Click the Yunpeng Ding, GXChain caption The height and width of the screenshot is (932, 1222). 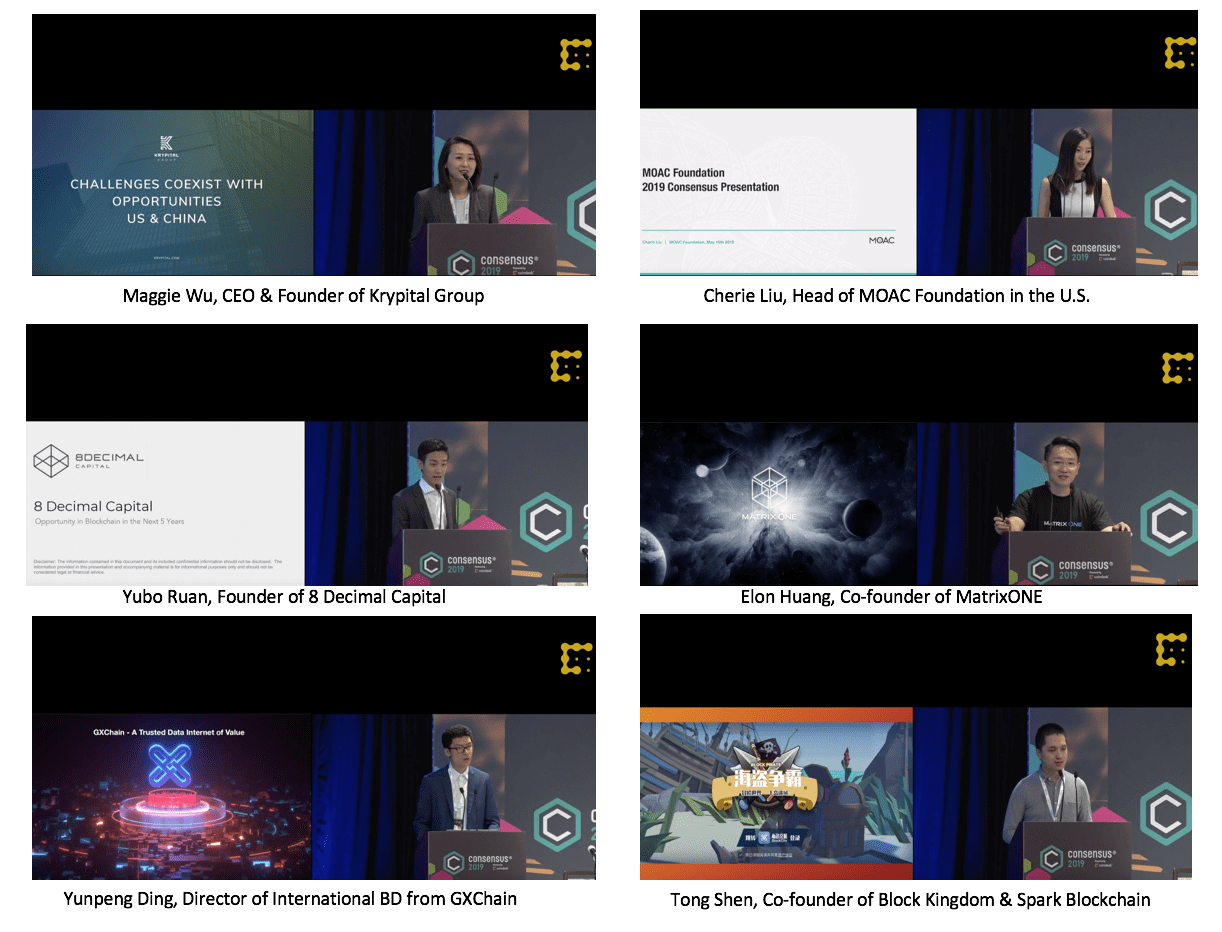[x=290, y=898]
